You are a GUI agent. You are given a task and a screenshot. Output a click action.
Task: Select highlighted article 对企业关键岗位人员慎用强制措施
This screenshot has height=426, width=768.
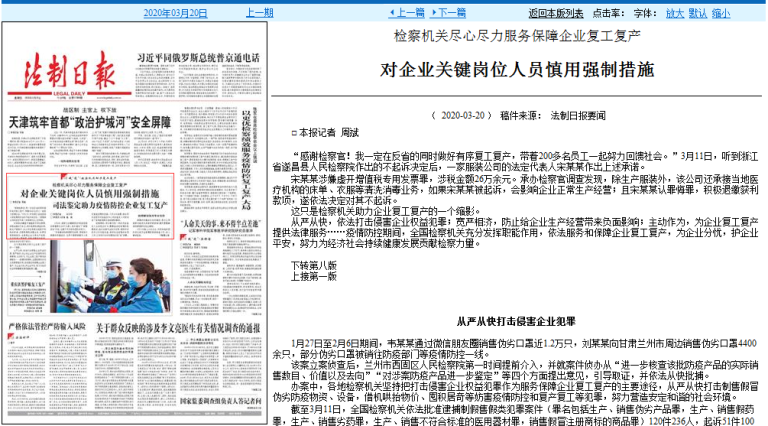(90, 193)
